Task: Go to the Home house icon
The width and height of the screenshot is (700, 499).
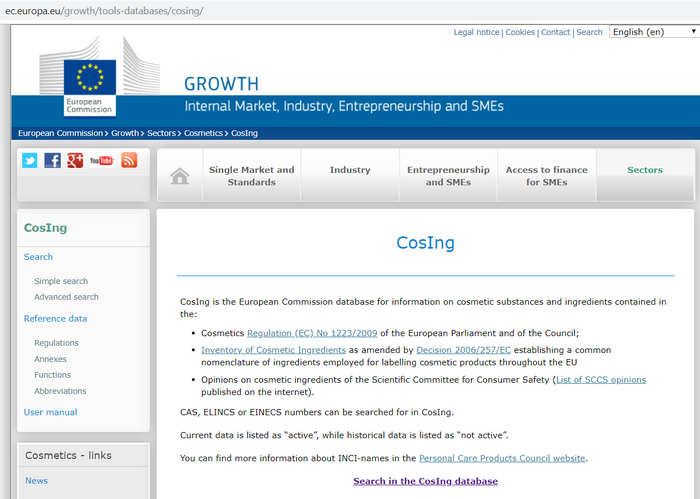Action: pyautogui.click(x=180, y=176)
